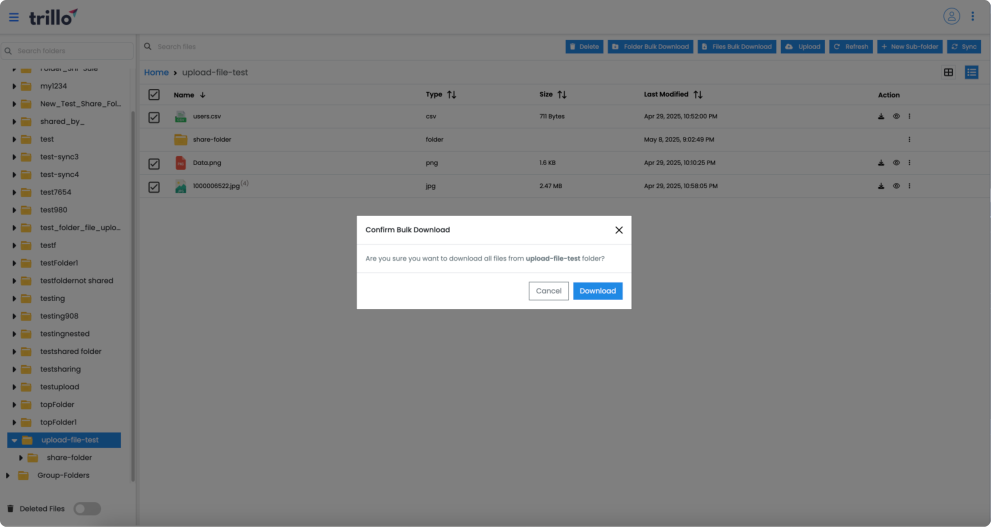Open the hamburger navigation menu
This screenshot has width=992, height=528.
(13, 17)
